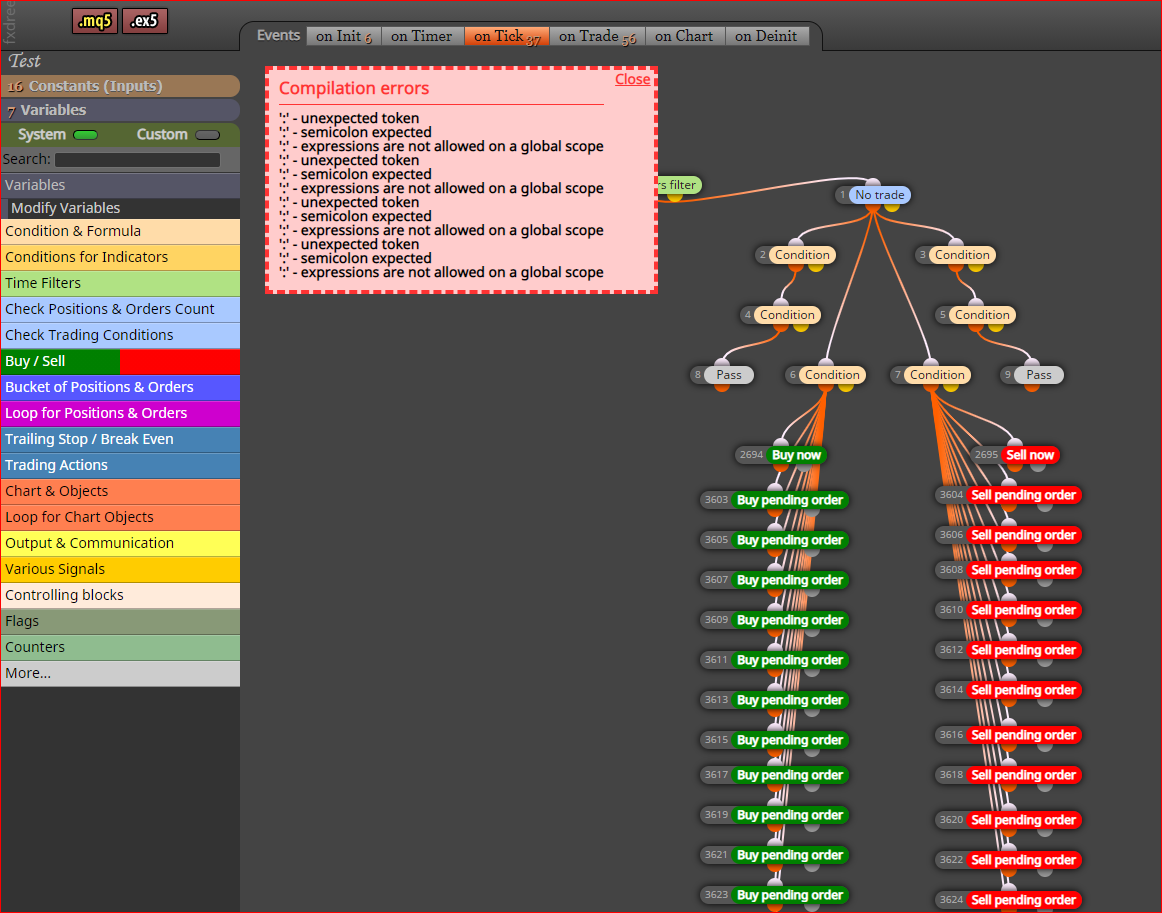Open the Various Signals category

(x=120, y=568)
